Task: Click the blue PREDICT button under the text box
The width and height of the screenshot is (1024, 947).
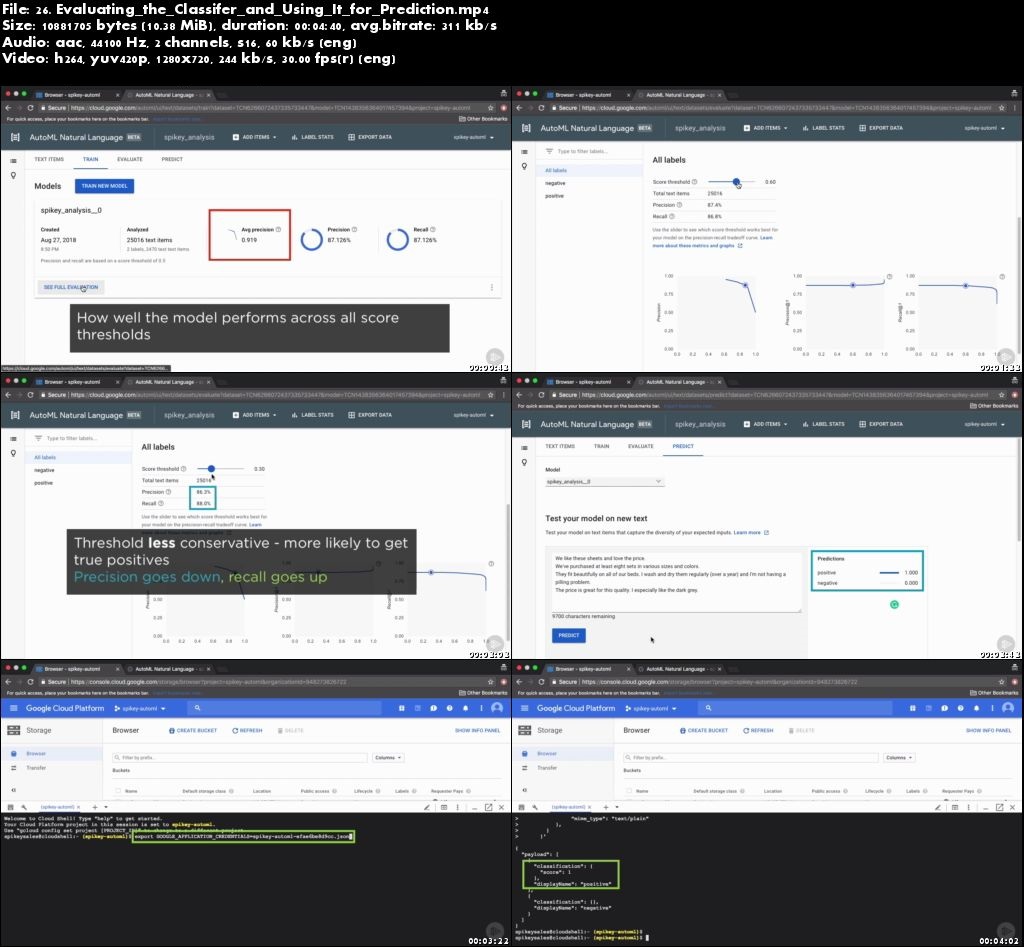Action: (568, 635)
